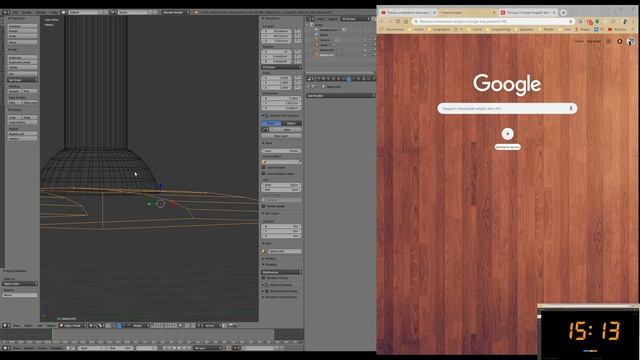
Task: Open the Object menu in 3D header
Action: (x=51, y=325)
